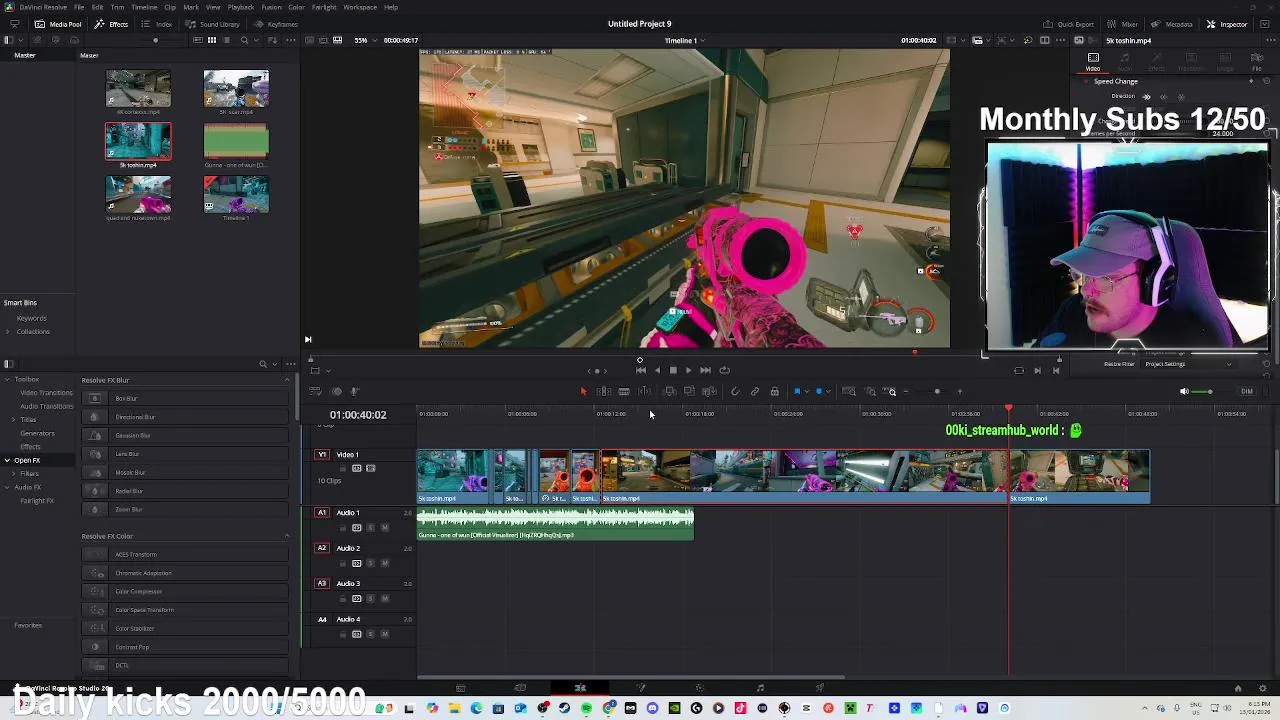Screen dimensions: 1280x720
Task: Select the A1 track destination control
Action: (x=322, y=512)
